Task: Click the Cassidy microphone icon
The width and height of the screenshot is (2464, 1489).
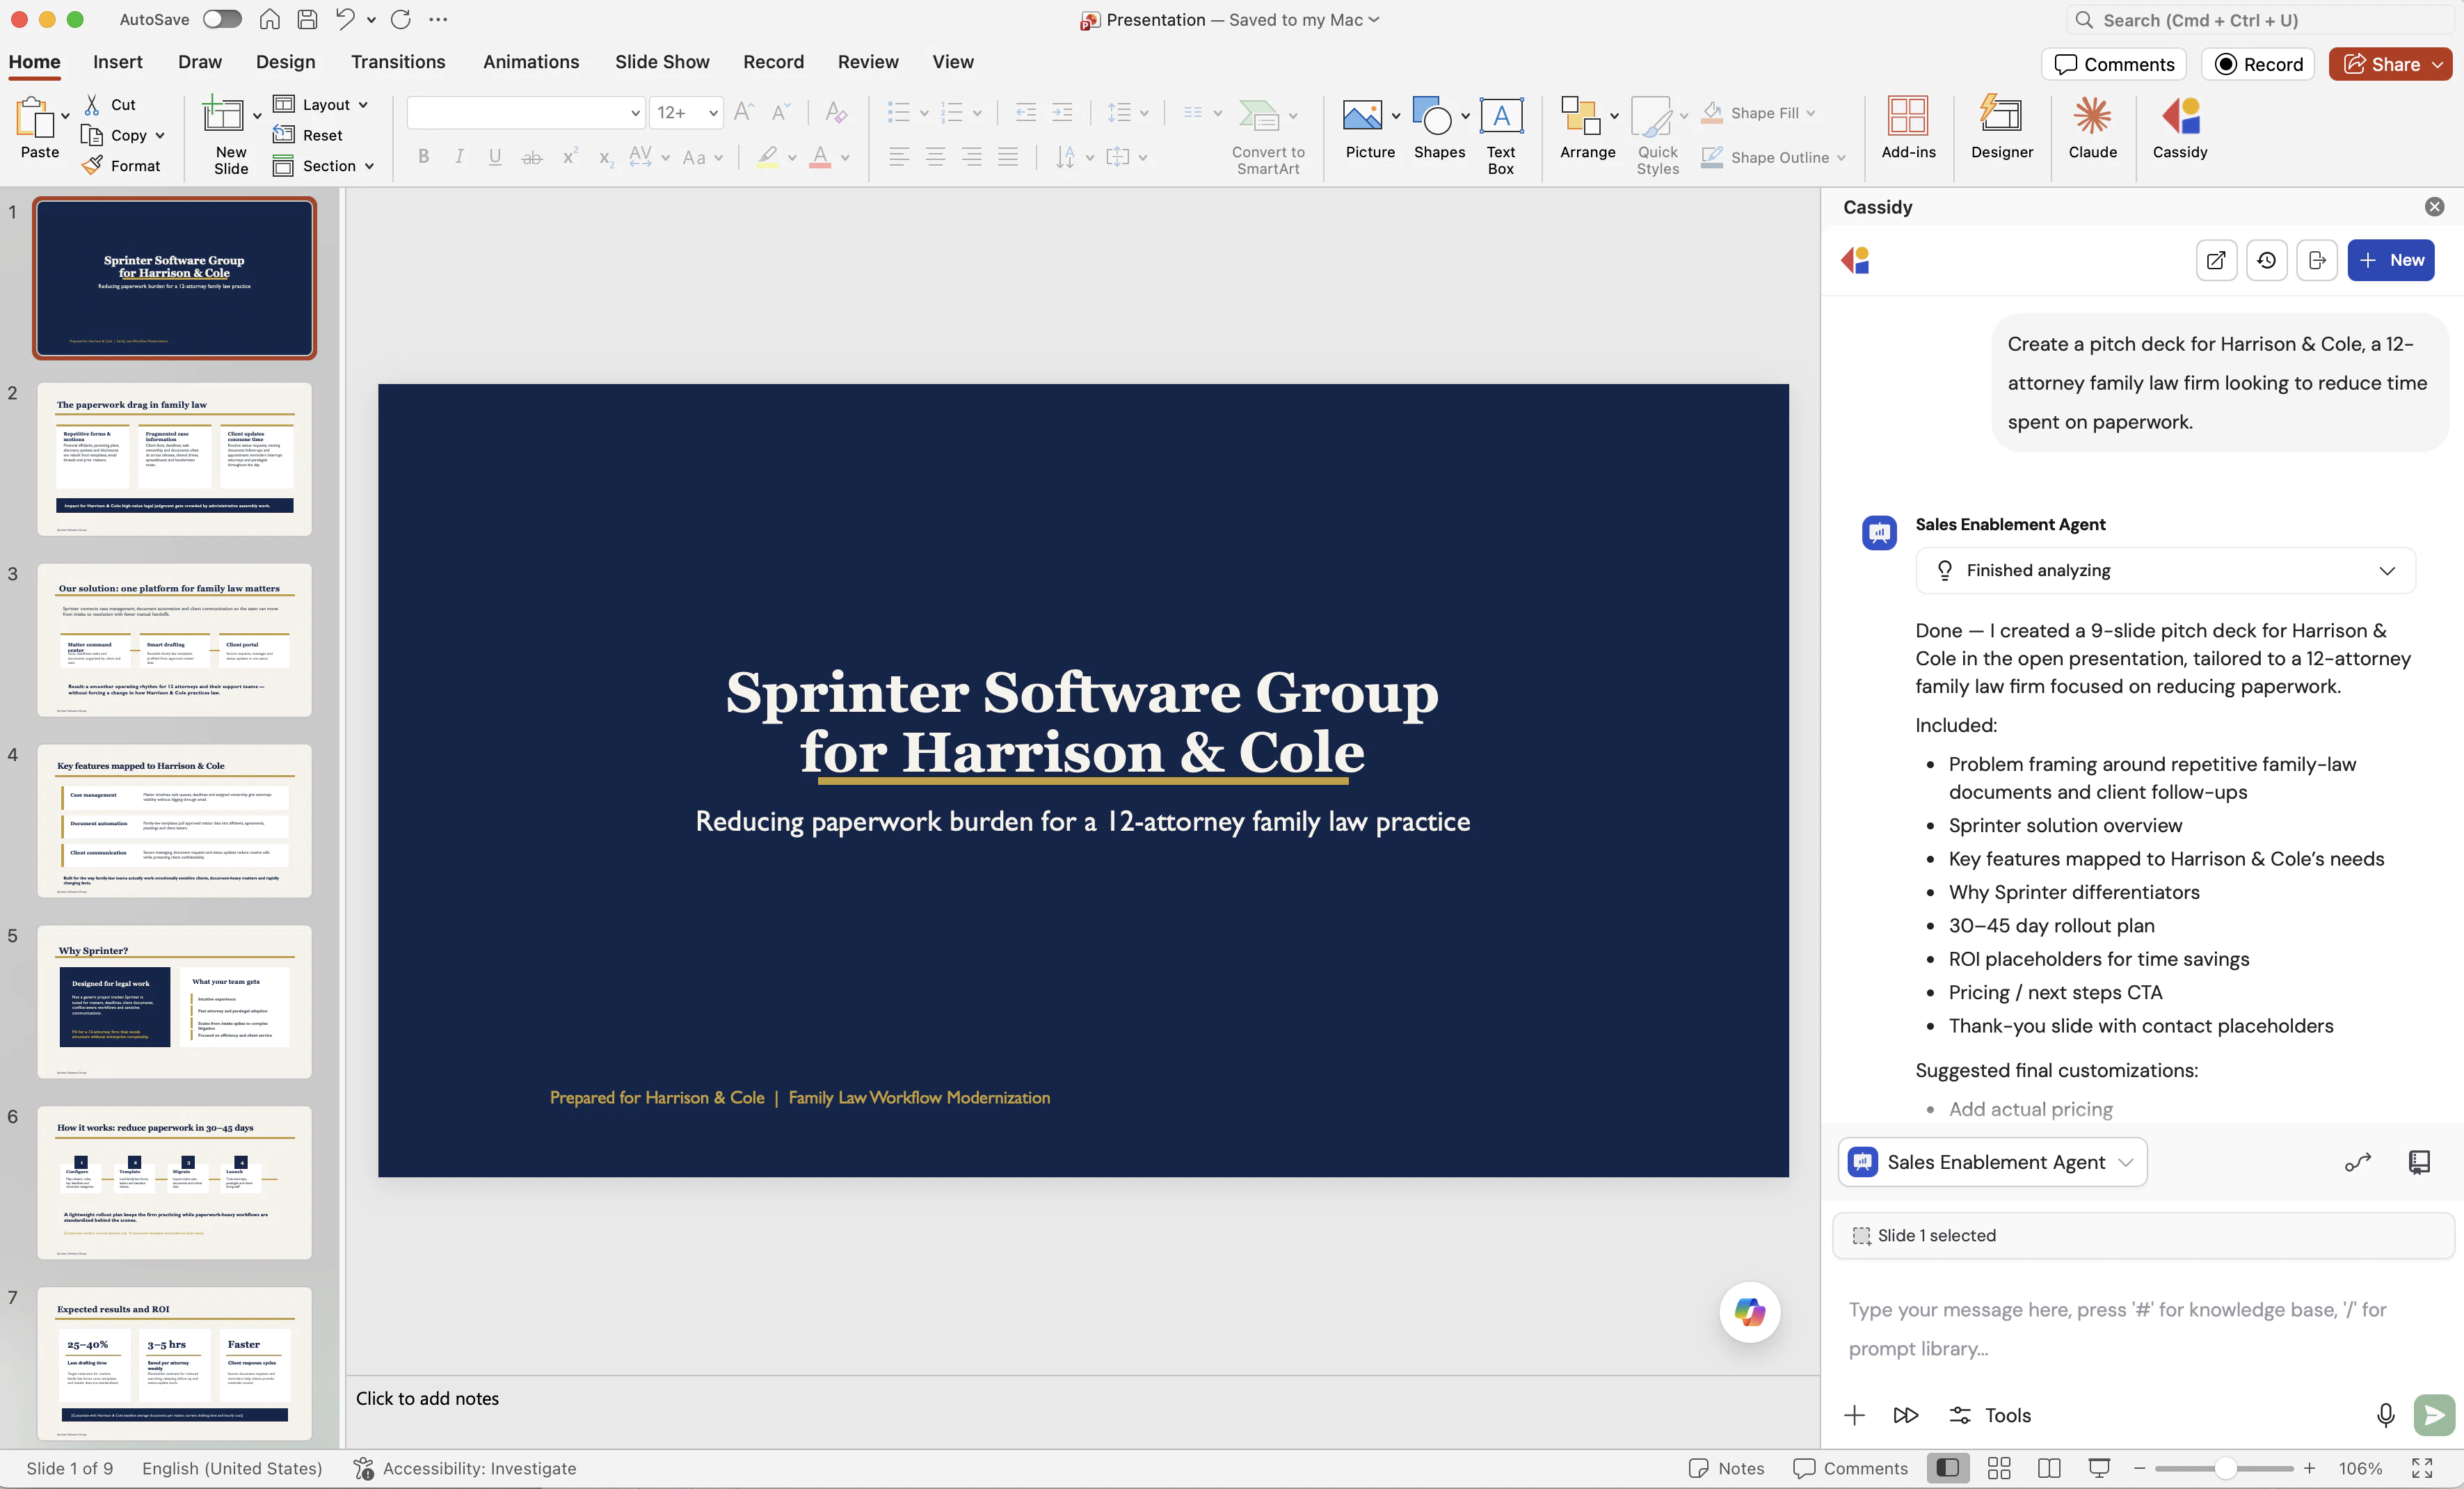Action: [2385, 1415]
